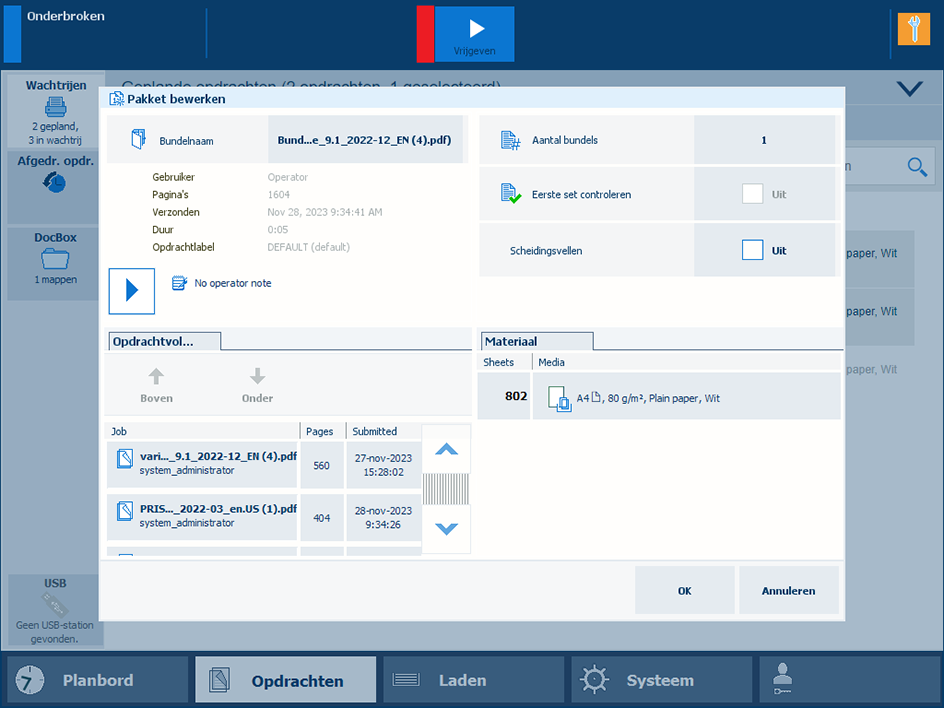Viewport: 944px width, 708px height.
Task: Open Afgedr. opdr. printed jobs
Action: 55,184
